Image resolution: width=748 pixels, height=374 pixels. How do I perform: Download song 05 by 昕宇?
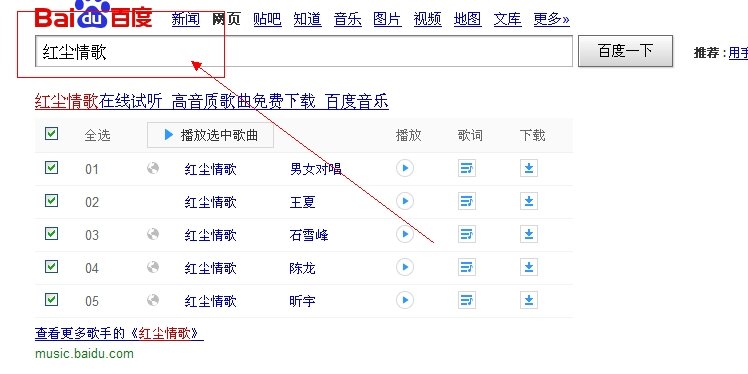click(529, 300)
